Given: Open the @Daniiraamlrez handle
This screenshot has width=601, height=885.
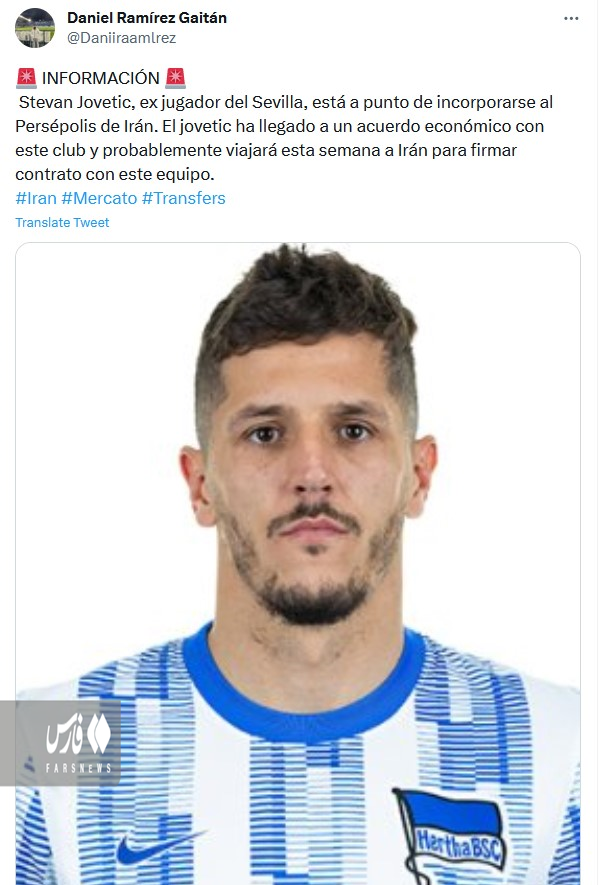Looking at the screenshot, I should coord(121,38).
